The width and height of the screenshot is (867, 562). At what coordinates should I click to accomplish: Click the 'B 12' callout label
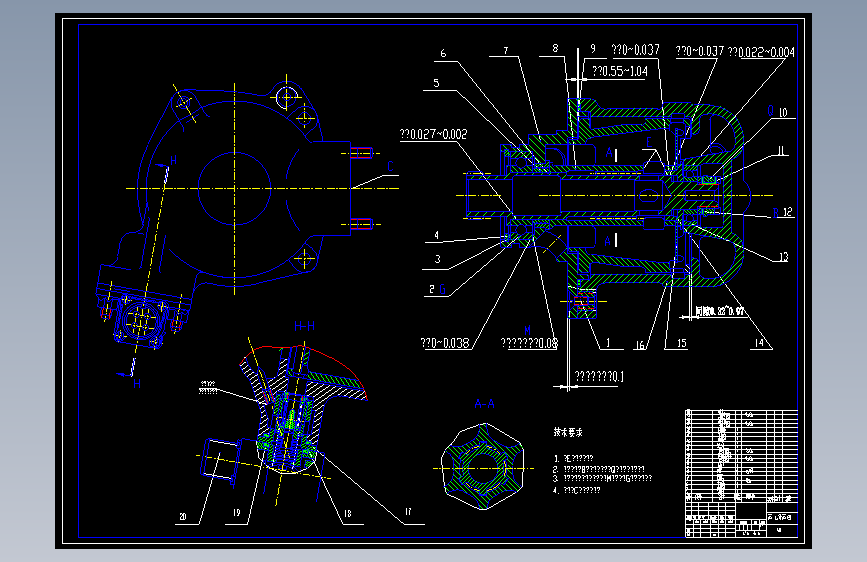click(782, 212)
